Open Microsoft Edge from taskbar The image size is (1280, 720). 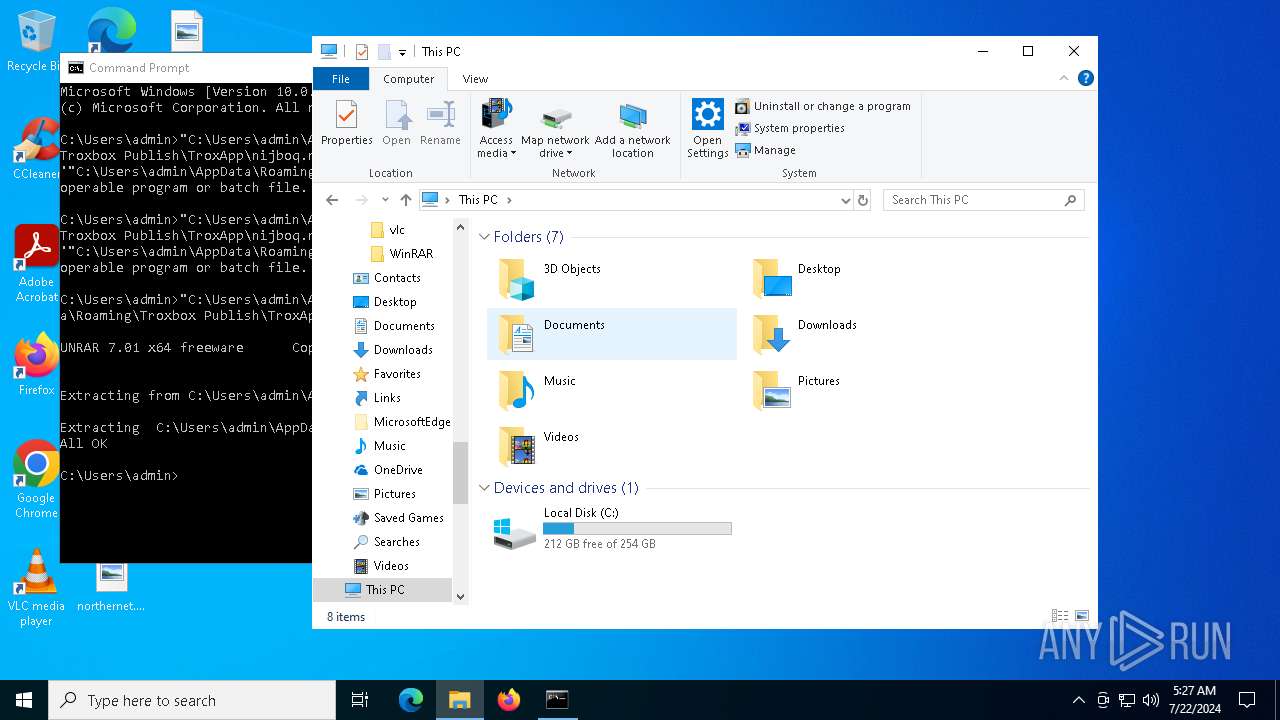(x=411, y=700)
